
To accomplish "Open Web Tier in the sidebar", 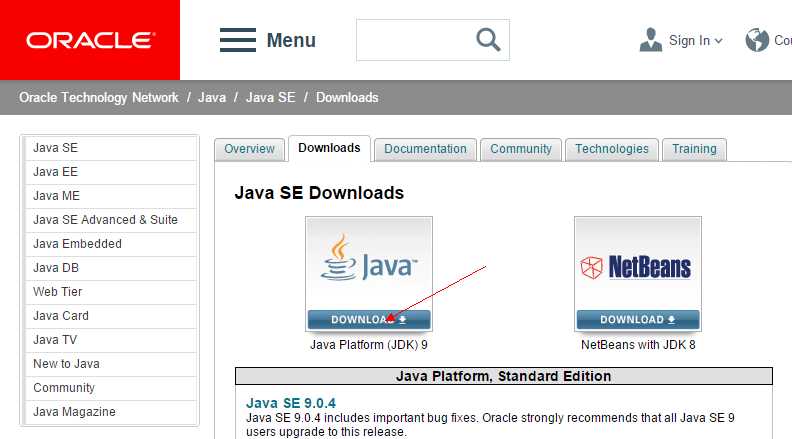I will tap(111, 292).
